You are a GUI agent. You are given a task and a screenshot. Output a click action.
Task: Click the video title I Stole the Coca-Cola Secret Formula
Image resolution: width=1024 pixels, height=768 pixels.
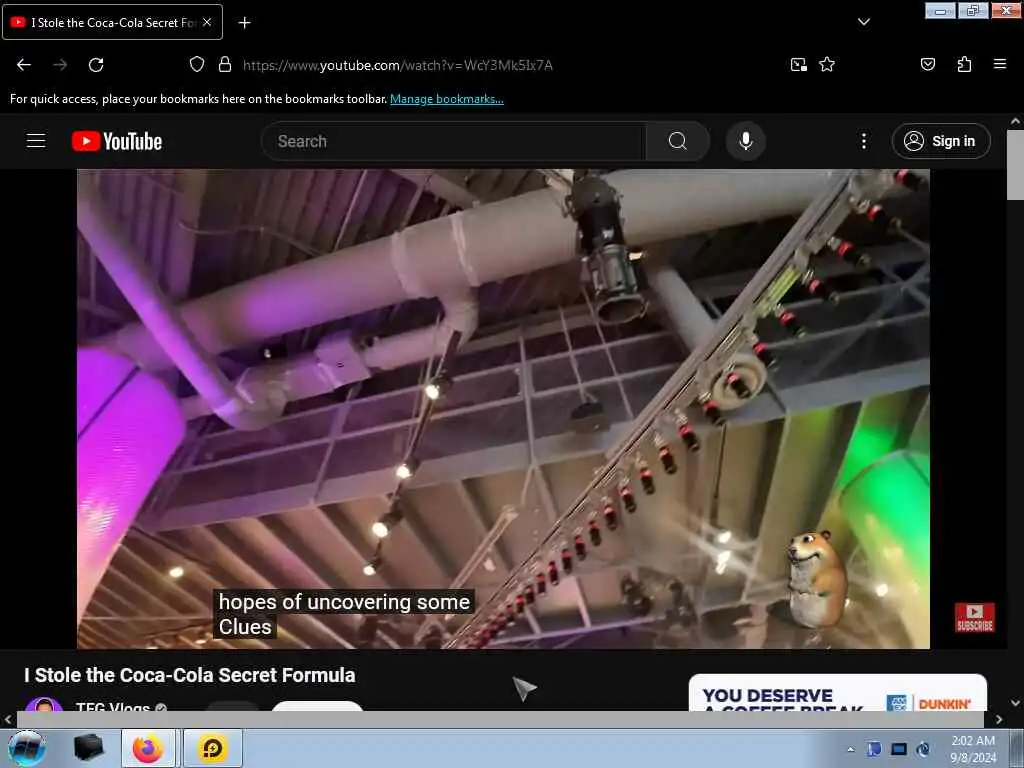click(x=189, y=675)
